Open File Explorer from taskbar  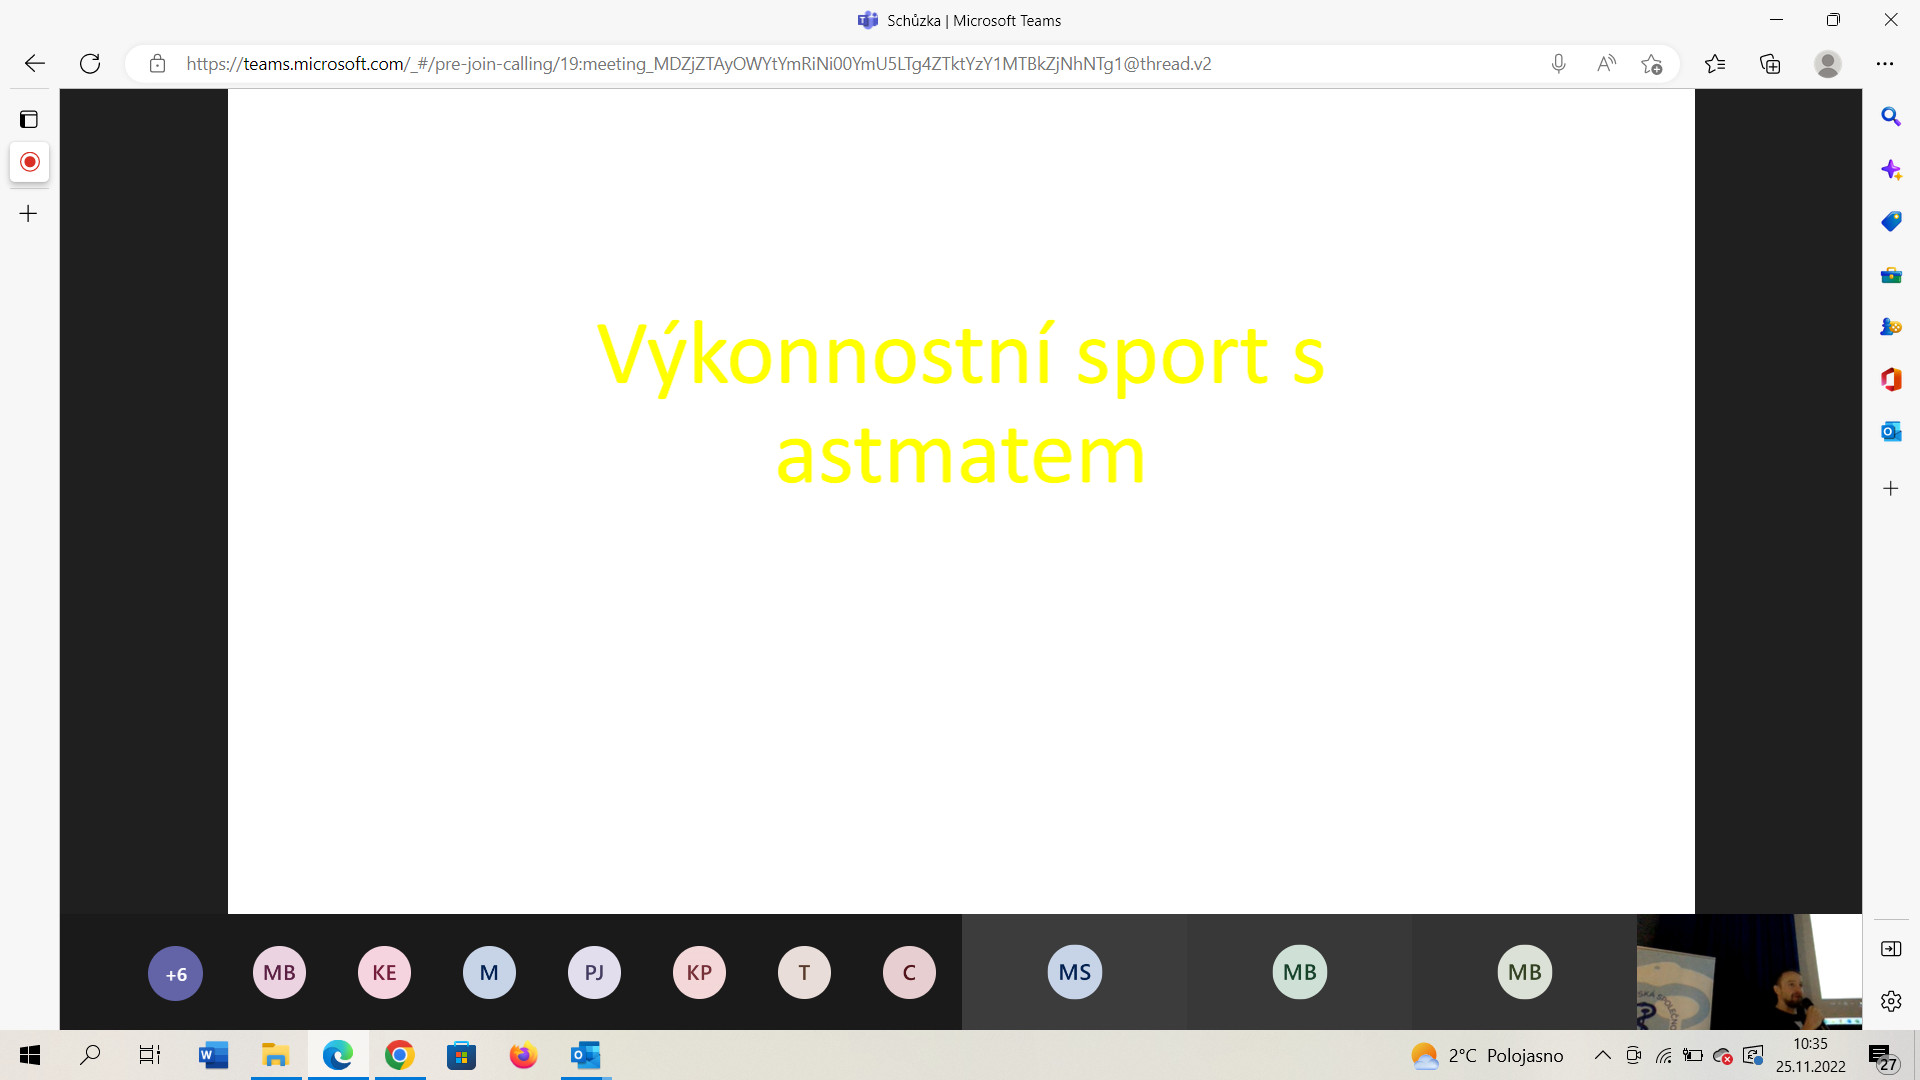click(x=275, y=1055)
